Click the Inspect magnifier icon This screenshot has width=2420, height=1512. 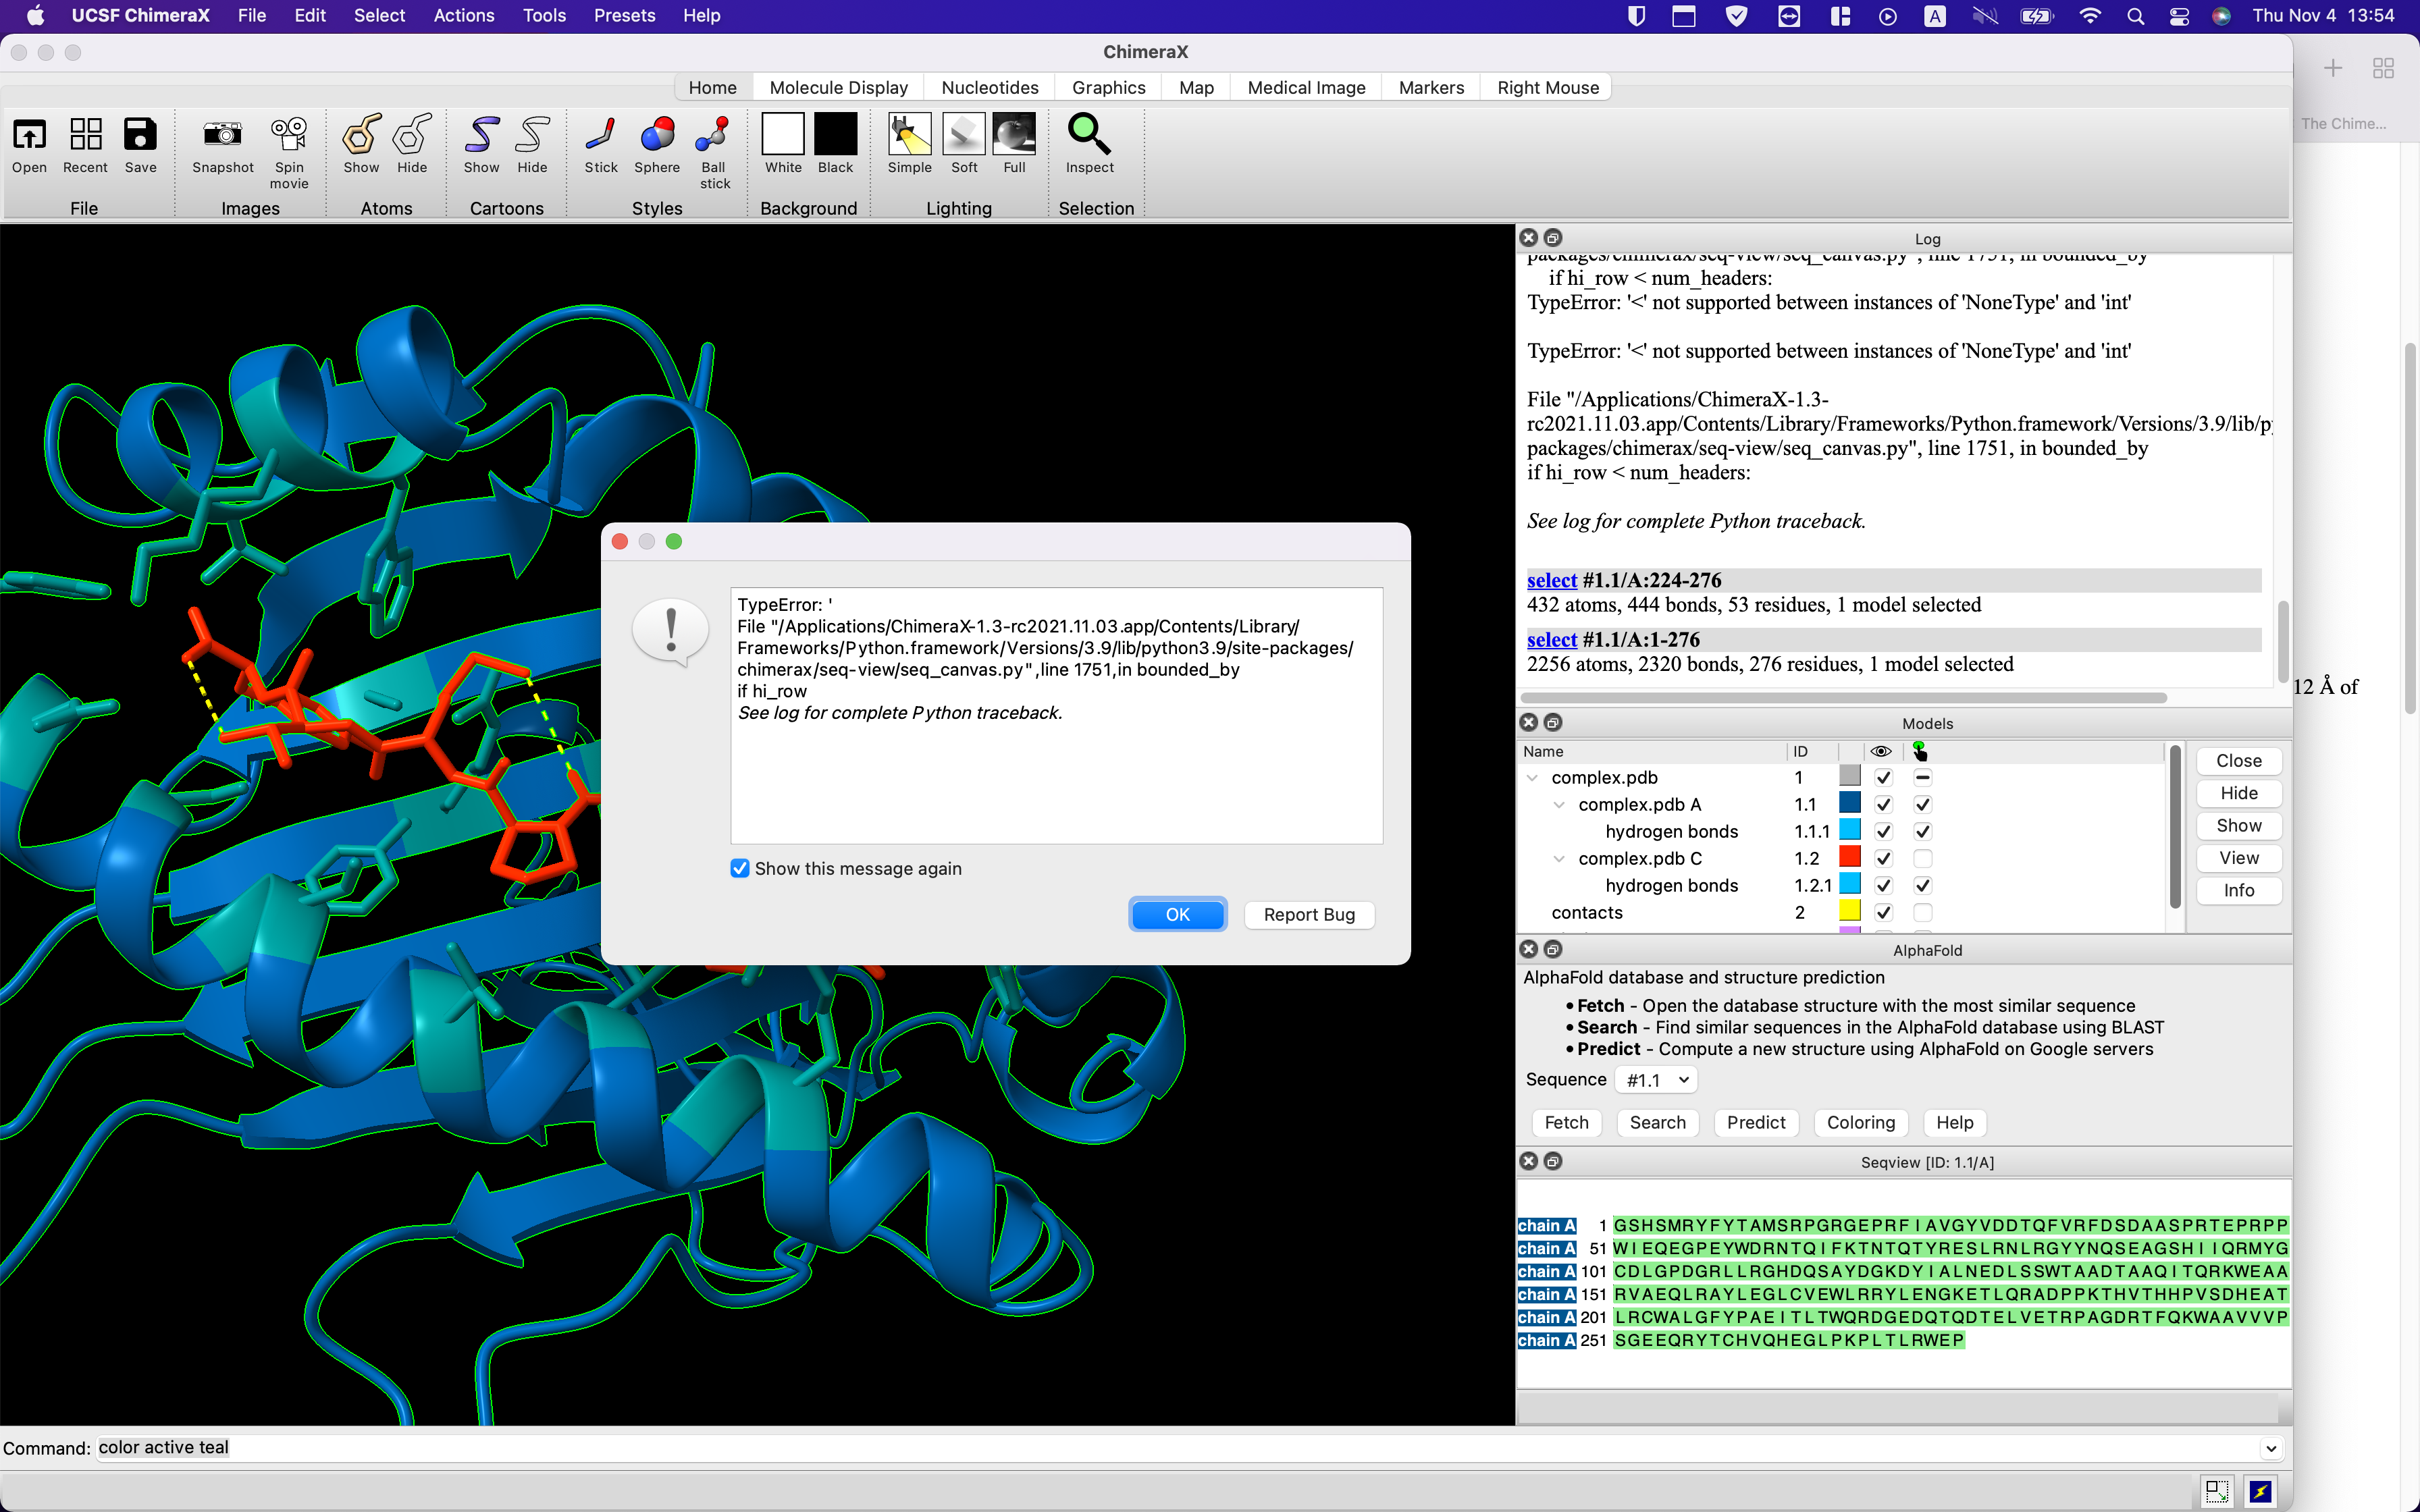click(1088, 136)
